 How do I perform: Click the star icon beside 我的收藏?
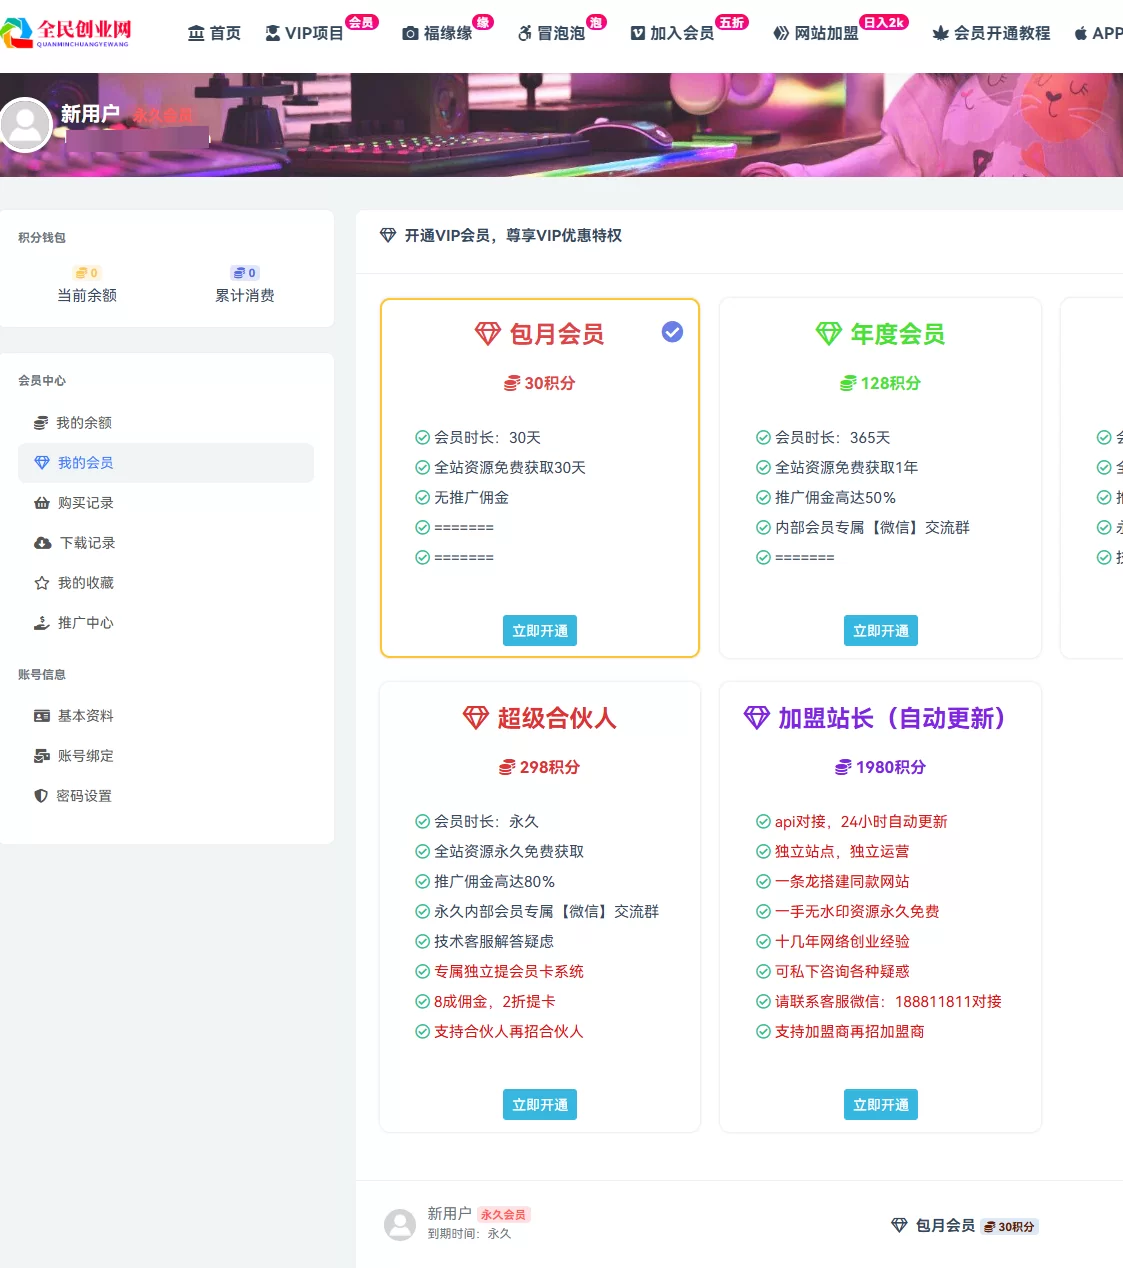tap(42, 583)
